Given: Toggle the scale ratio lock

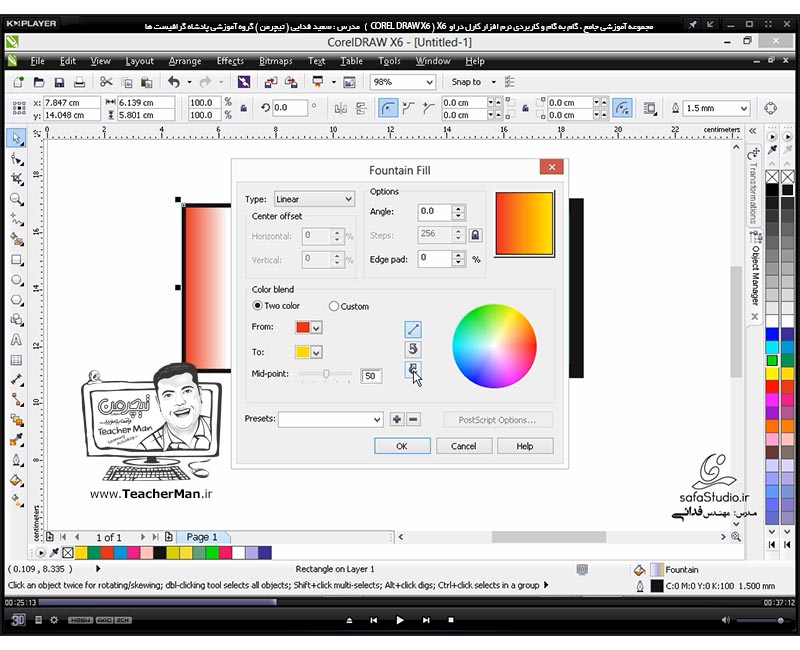Looking at the screenshot, I should [244, 108].
